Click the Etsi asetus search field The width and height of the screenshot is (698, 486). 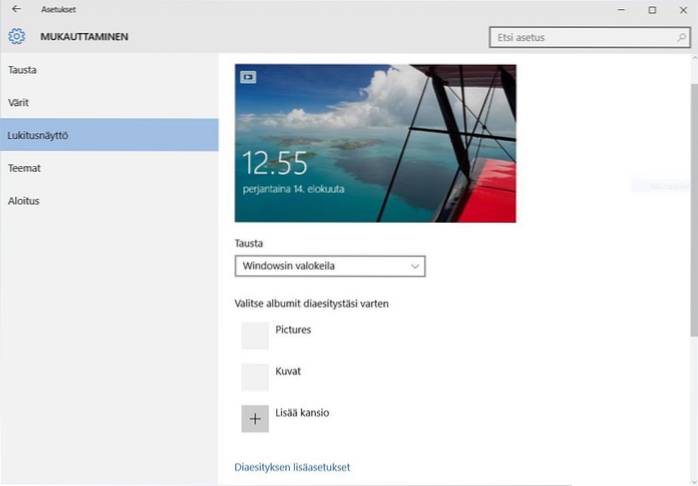(580, 38)
